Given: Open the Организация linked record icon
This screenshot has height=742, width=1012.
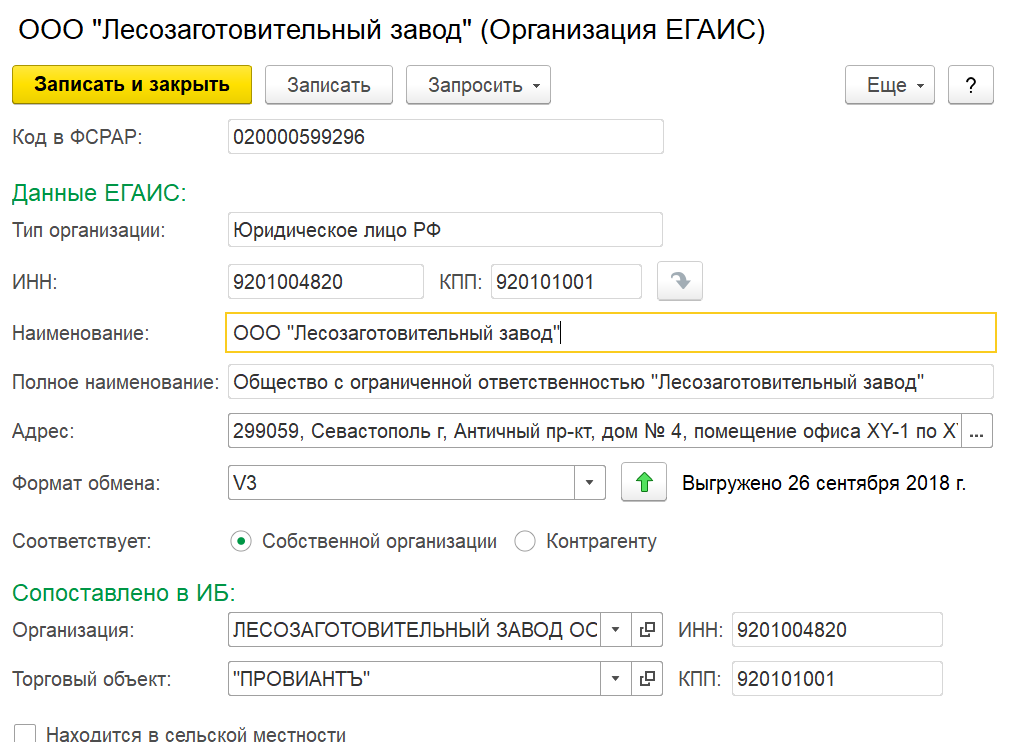Looking at the screenshot, I should pos(647,630).
